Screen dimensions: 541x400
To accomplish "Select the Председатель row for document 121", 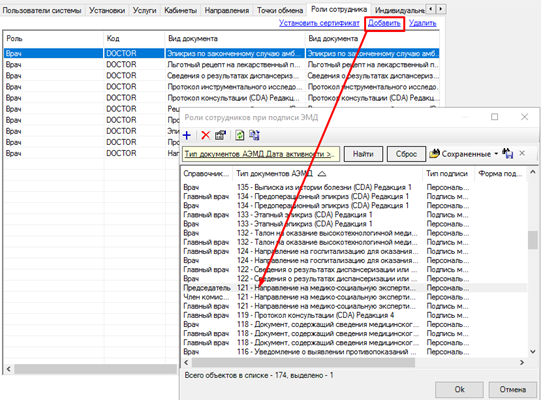I will 354,288.
